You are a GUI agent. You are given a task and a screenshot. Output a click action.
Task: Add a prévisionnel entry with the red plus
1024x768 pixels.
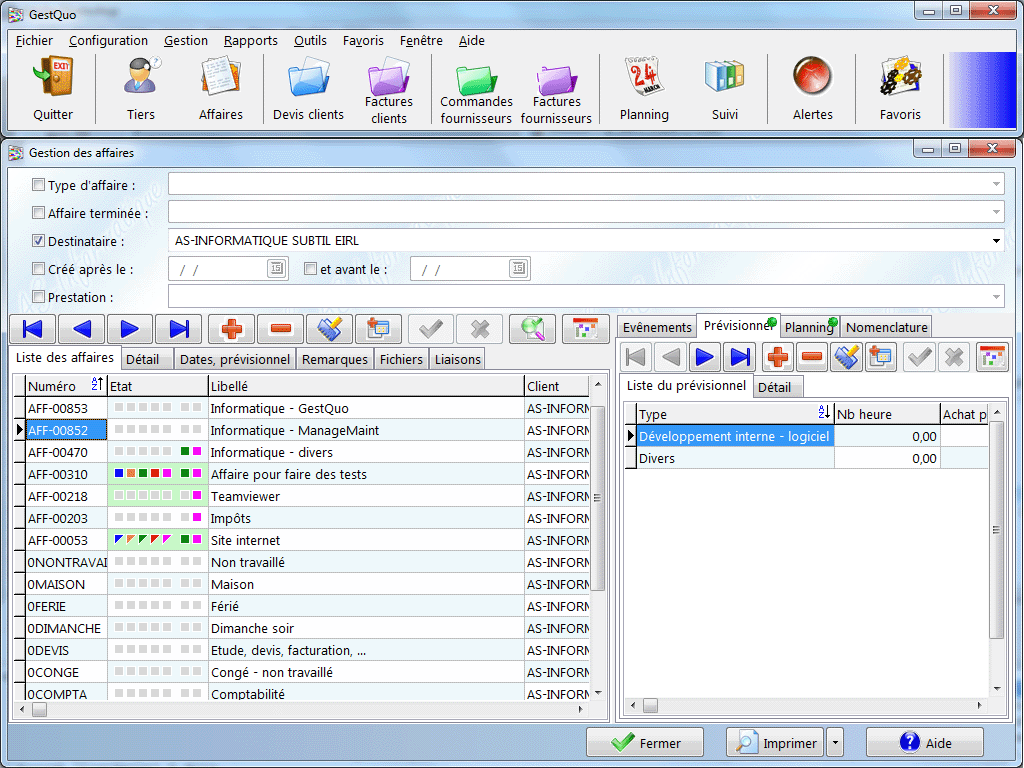(x=778, y=357)
